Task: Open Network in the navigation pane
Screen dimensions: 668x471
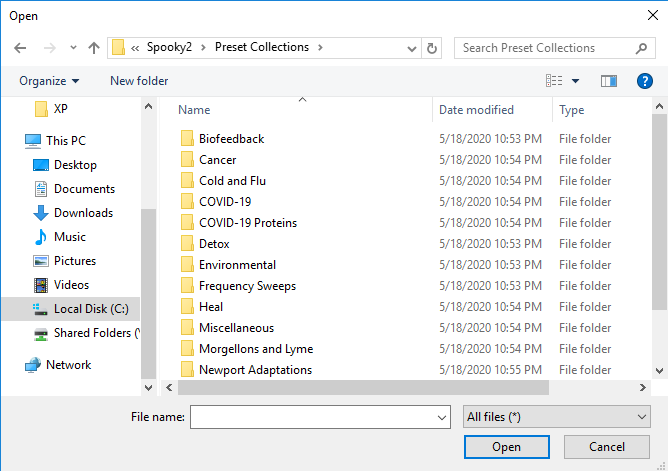Action: (68, 365)
